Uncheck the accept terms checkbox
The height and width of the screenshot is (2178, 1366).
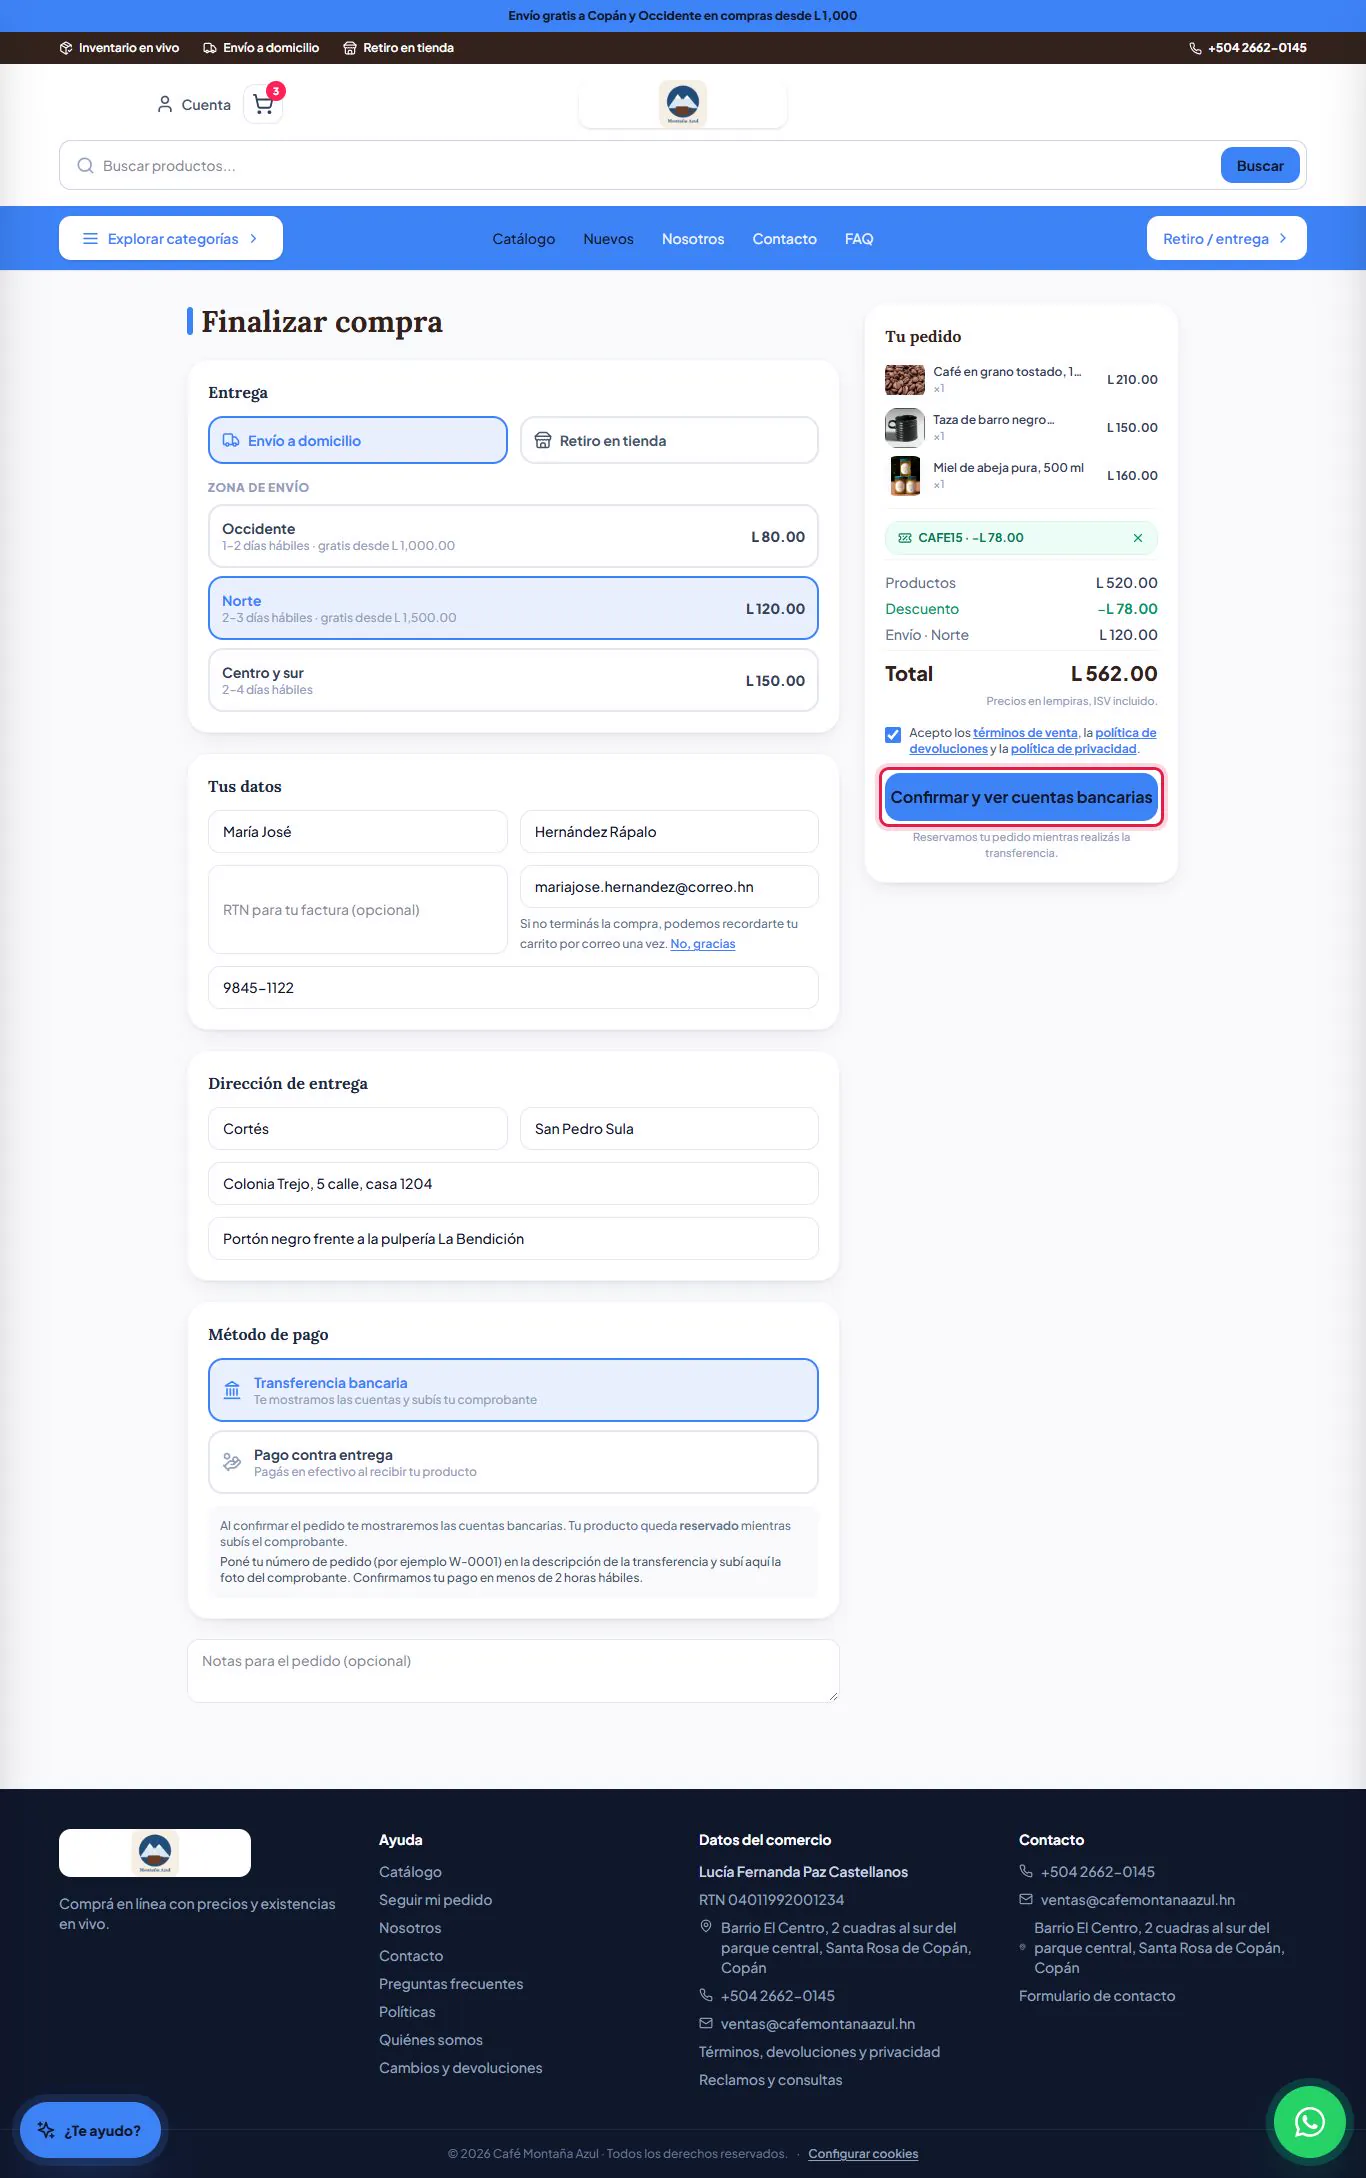coord(893,735)
